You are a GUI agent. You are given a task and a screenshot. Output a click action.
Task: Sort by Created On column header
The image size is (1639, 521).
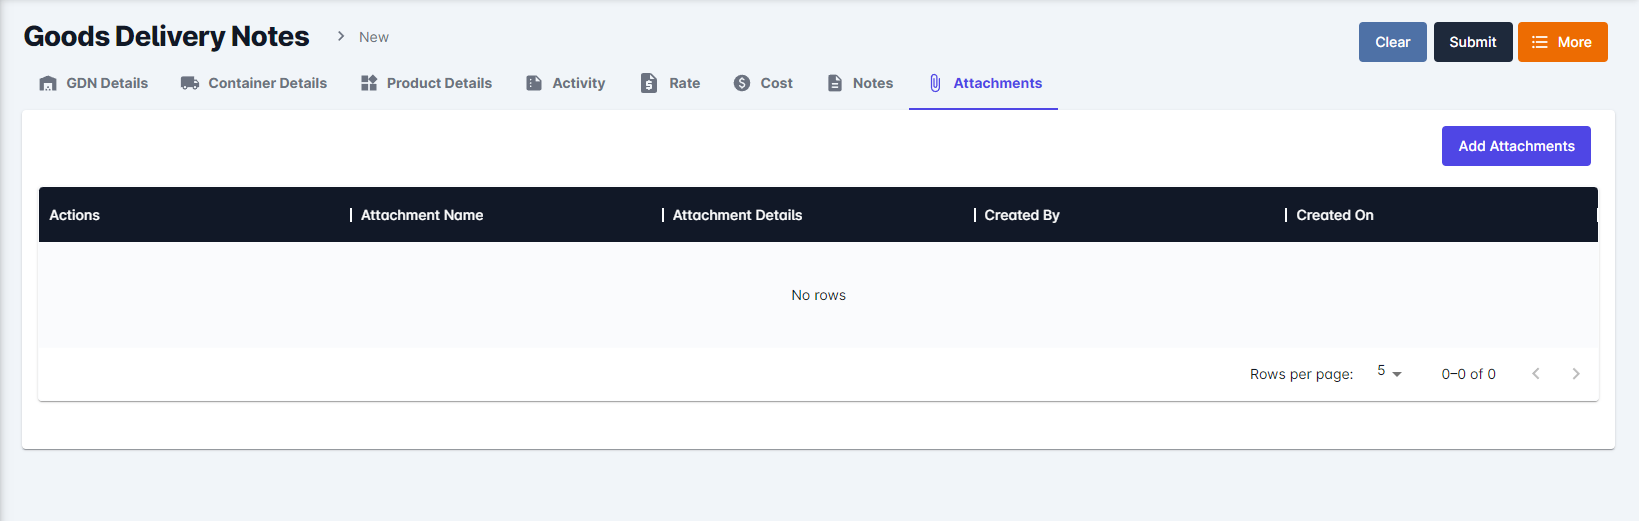[1335, 215]
